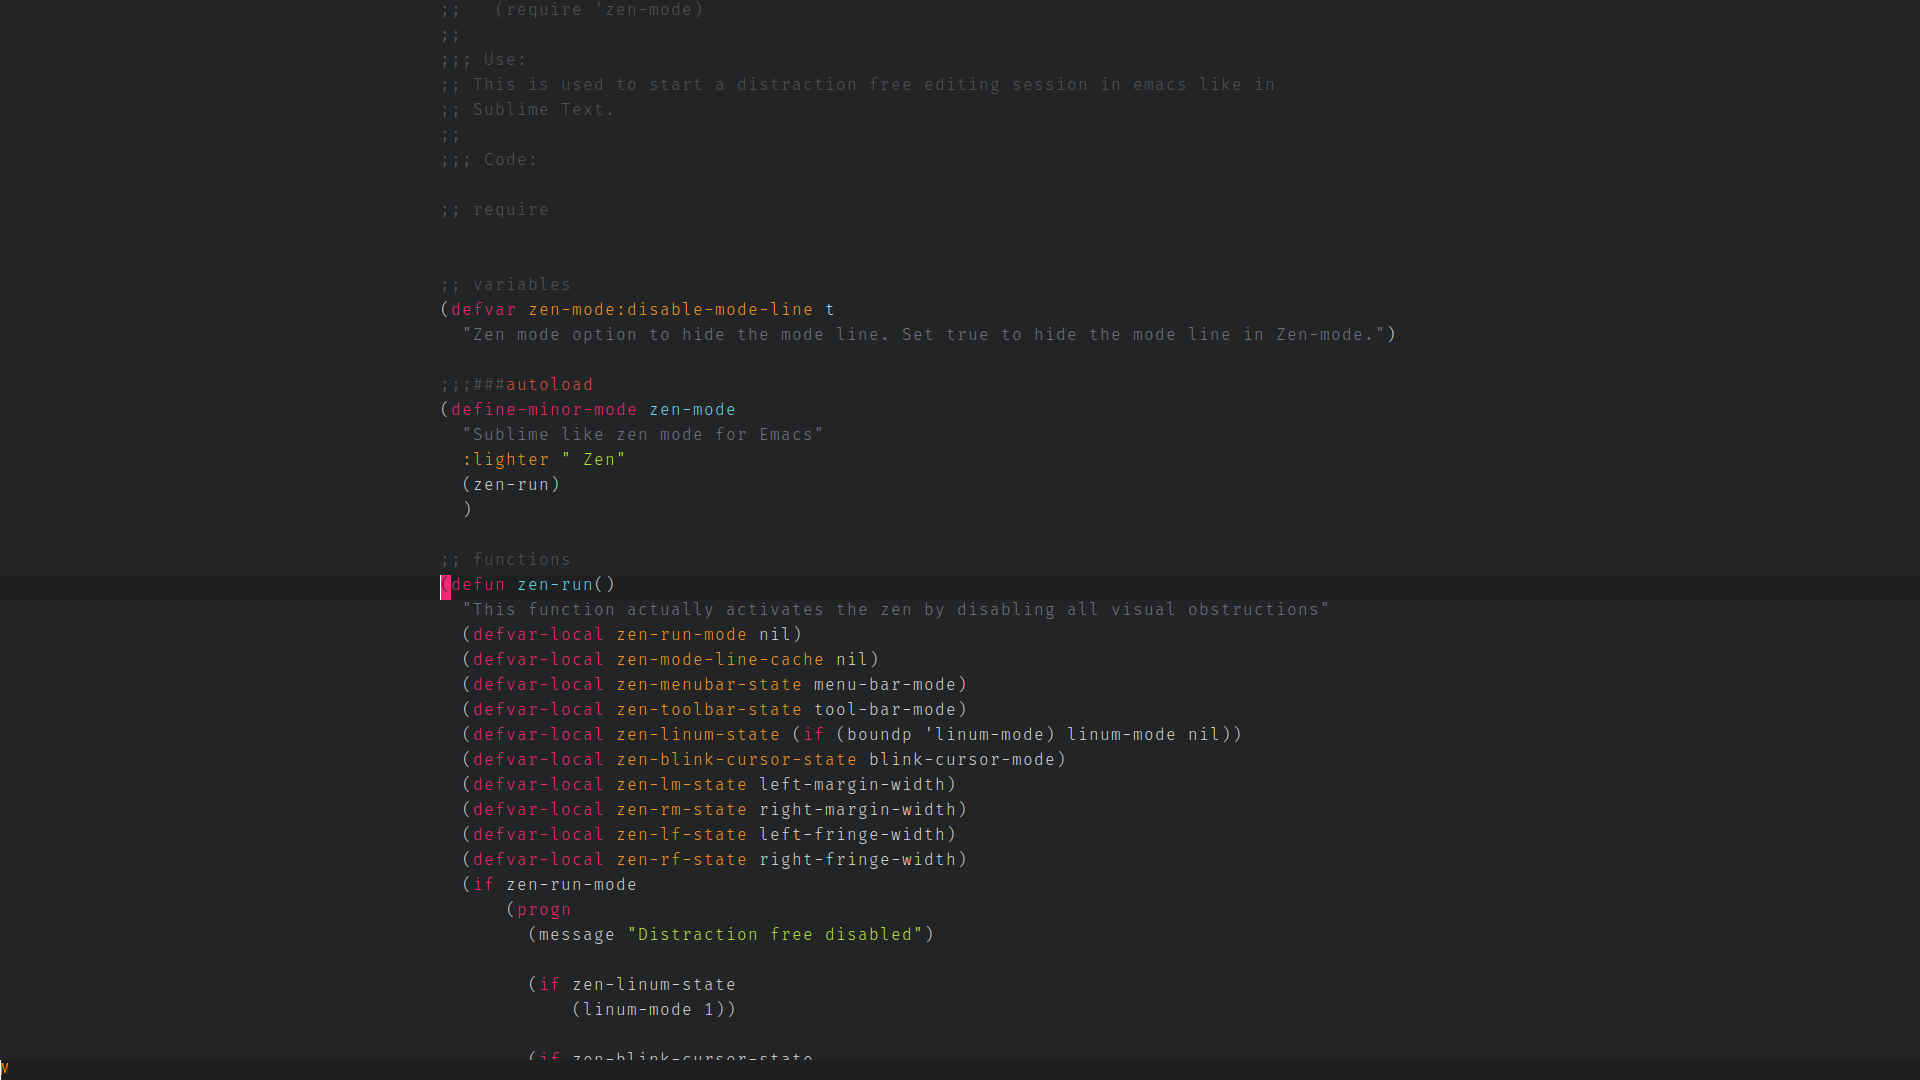Click the zen-blink-cursor-state defvar-local variable
The width and height of the screenshot is (1920, 1080).
pos(736,760)
